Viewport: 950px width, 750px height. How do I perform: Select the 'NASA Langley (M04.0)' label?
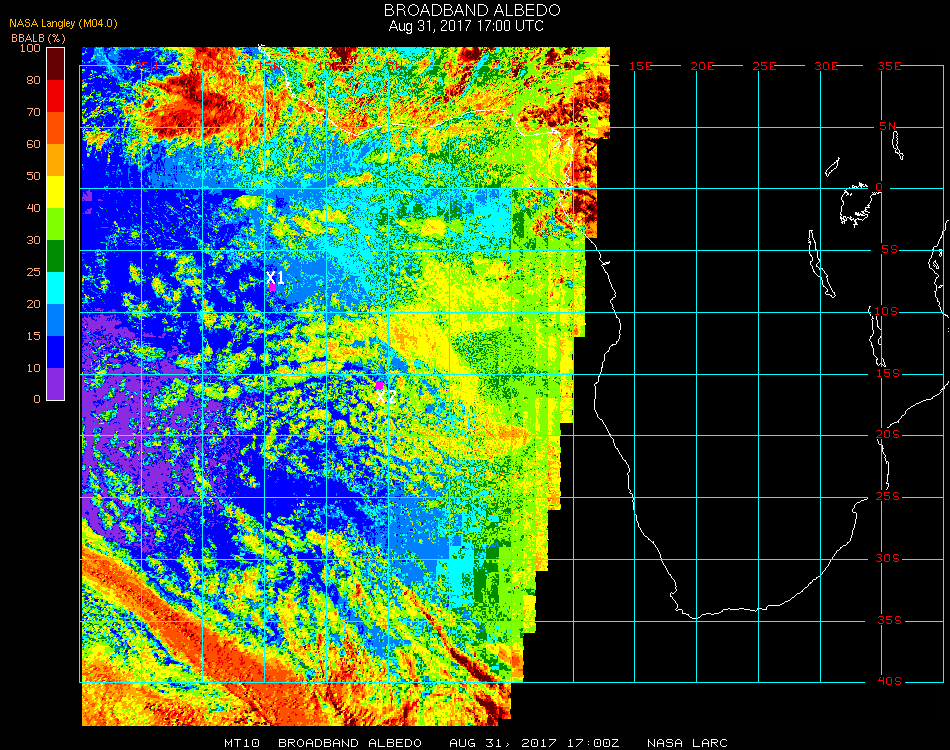(63, 24)
